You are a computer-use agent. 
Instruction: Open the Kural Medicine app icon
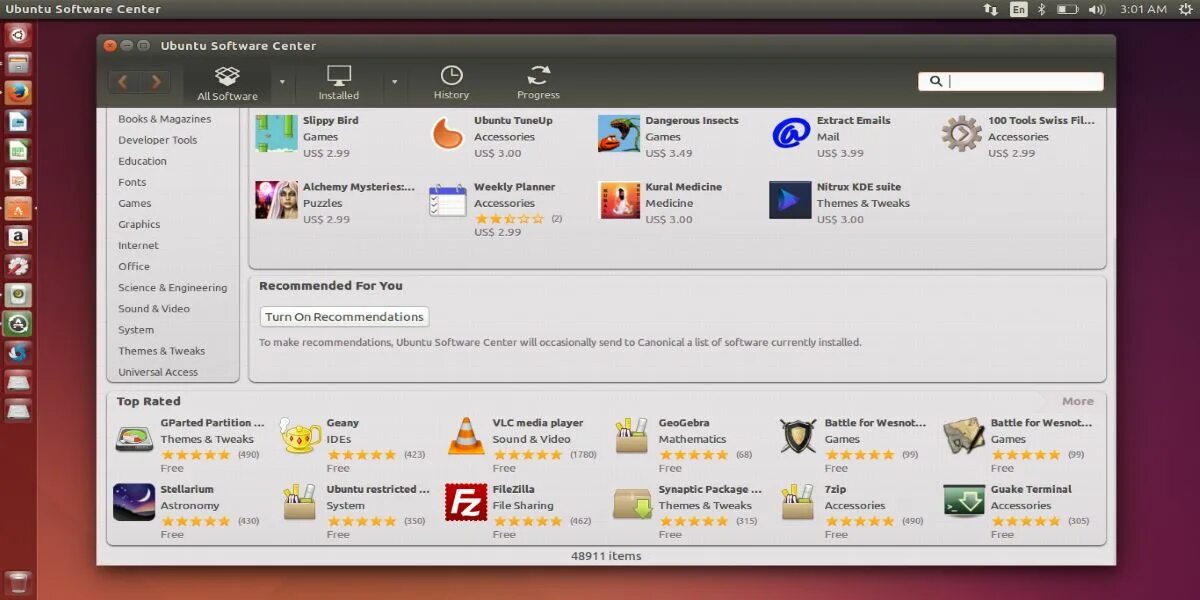[x=619, y=200]
